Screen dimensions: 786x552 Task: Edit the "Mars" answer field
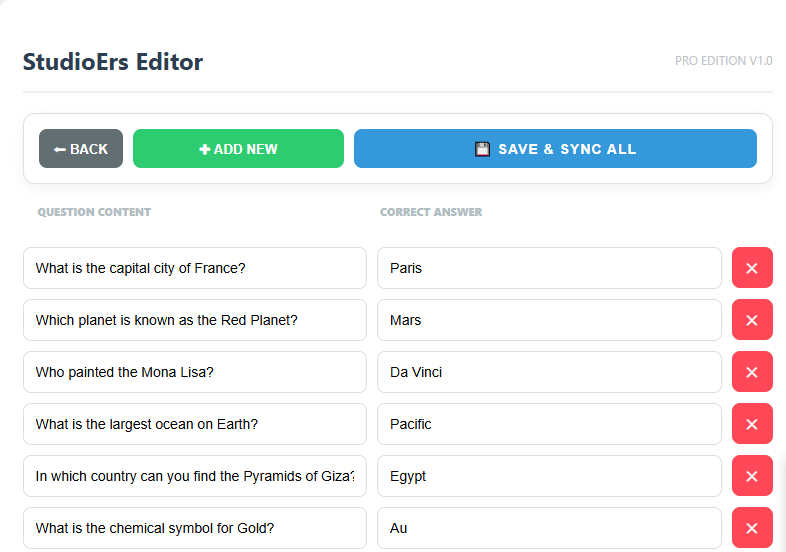[549, 320]
